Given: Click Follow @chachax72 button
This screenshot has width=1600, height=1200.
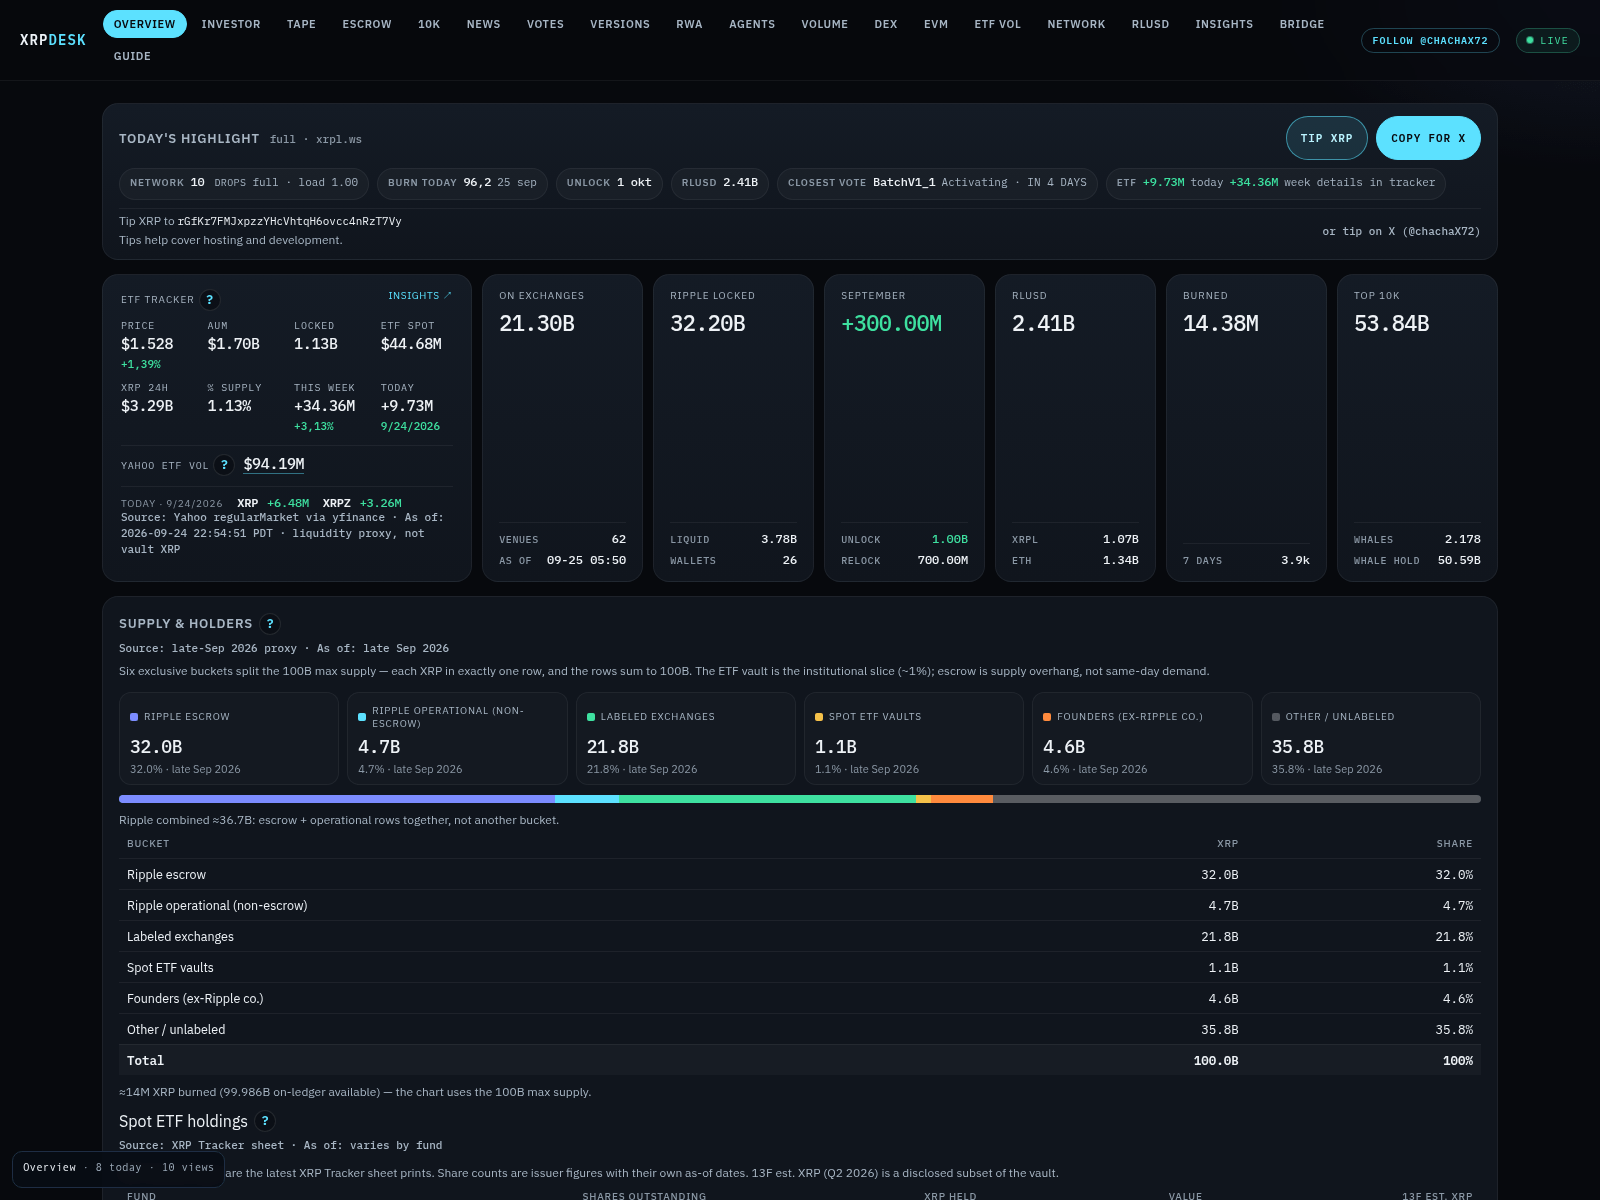Looking at the screenshot, I should (x=1430, y=41).
